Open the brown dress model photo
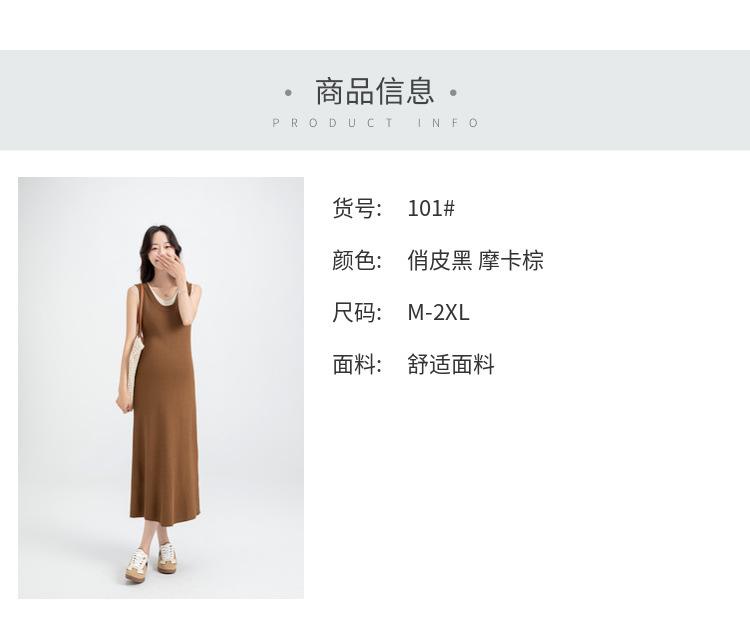 [161, 388]
